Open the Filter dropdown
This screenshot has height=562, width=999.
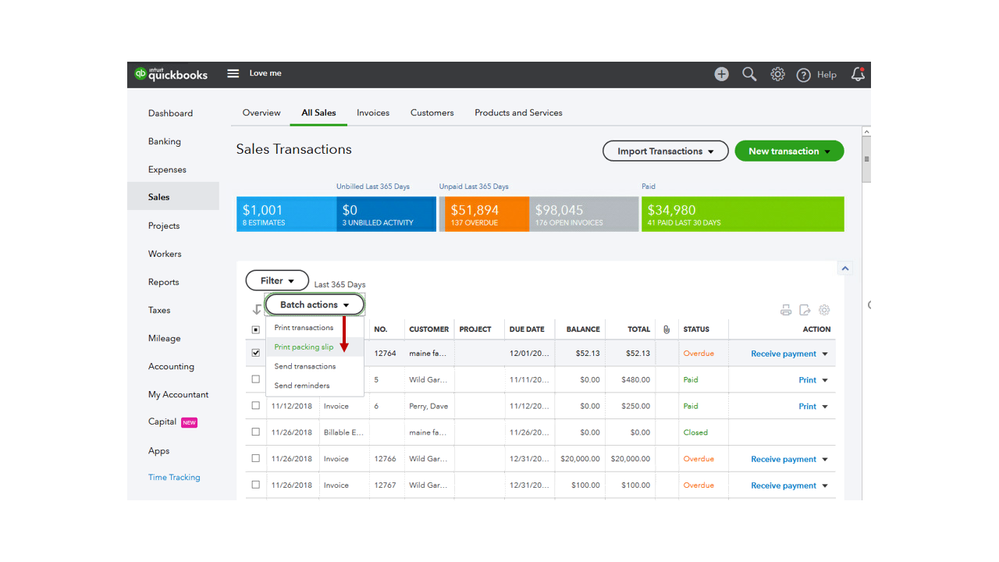click(x=277, y=280)
